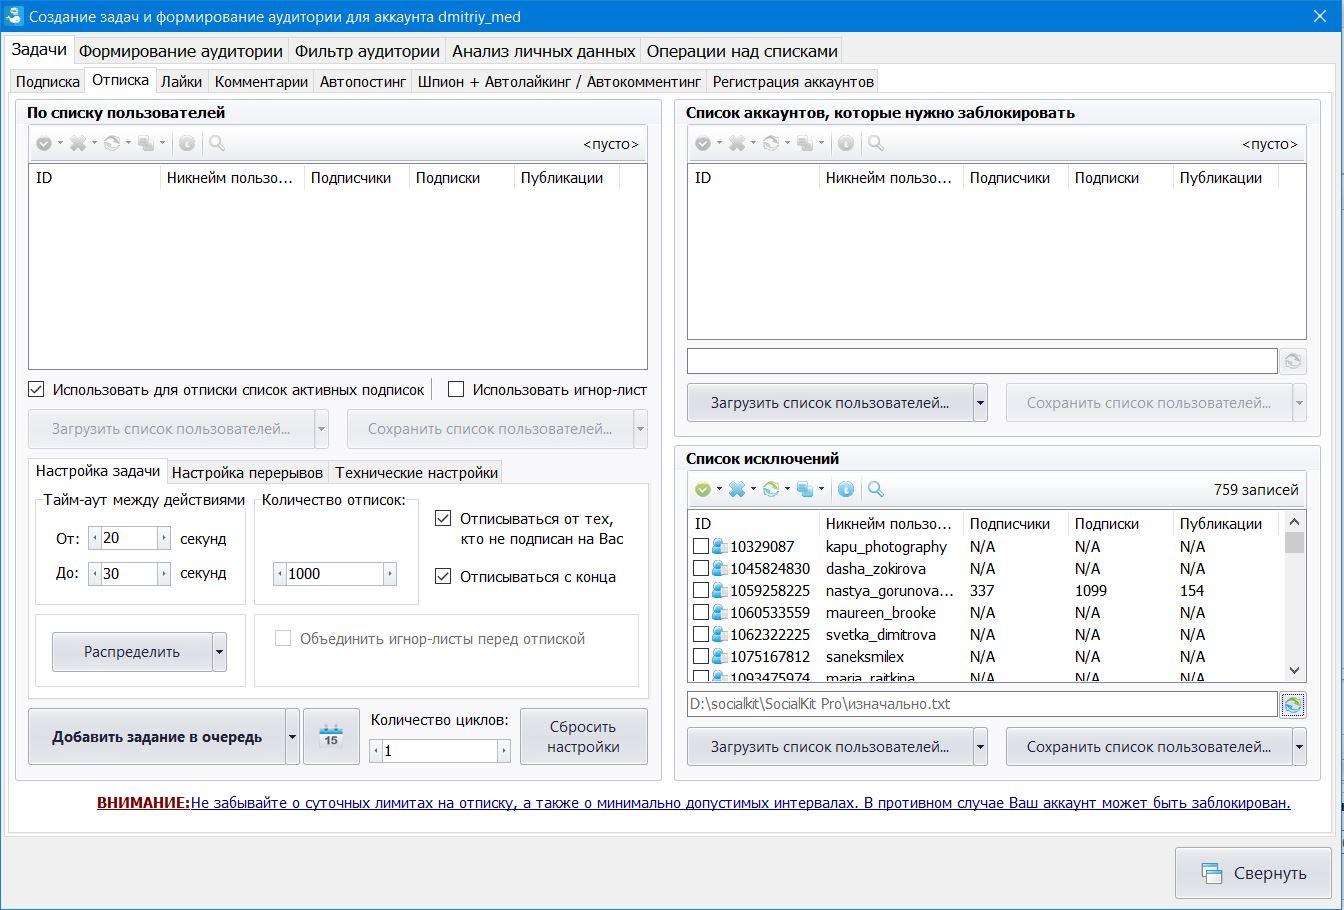Image resolution: width=1344 pixels, height=910 pixels.
Task: Increase the unfollow count 1000 stepper
Action: point(390,574)
